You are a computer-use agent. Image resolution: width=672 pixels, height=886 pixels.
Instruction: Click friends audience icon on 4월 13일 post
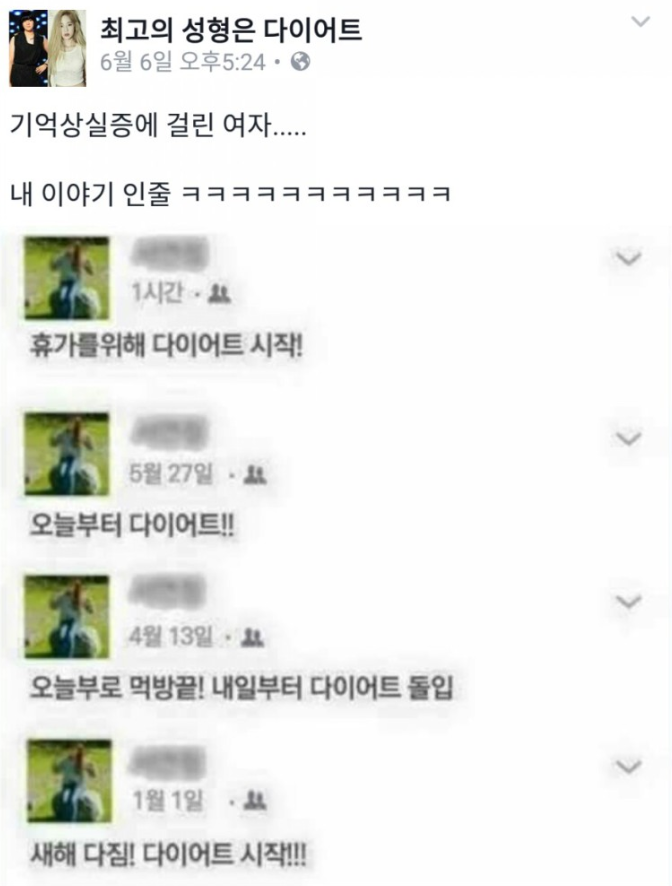(x=252, y=638)
